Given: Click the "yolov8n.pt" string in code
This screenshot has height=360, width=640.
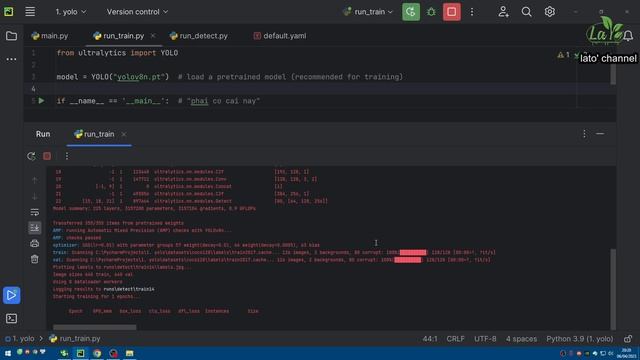Looking at the screenshot, I should (x=139, y=77).
